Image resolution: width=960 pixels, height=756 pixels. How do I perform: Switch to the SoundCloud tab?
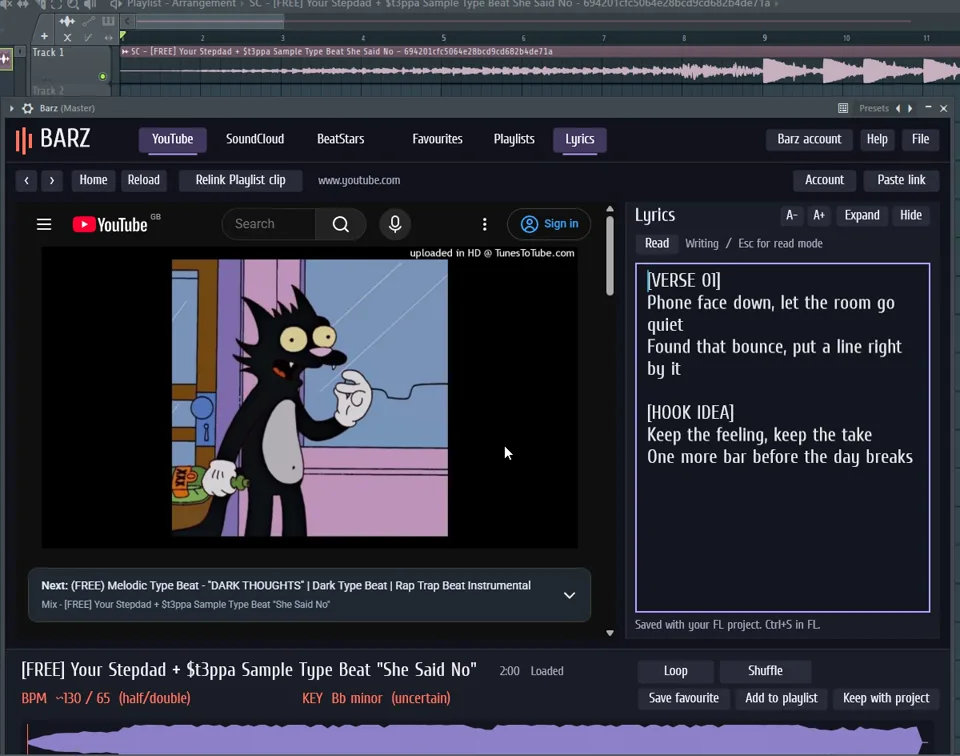pyautogui.click(x=255, y=140)
